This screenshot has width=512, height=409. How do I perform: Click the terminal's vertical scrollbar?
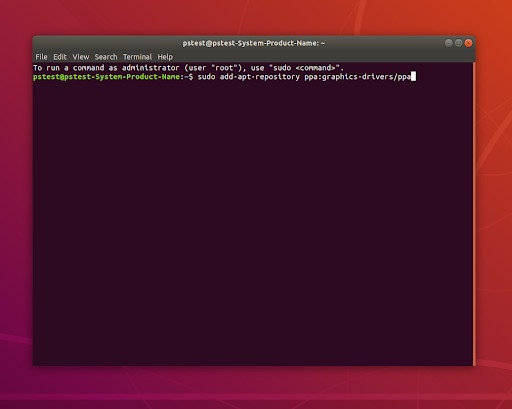pos(474,213)
